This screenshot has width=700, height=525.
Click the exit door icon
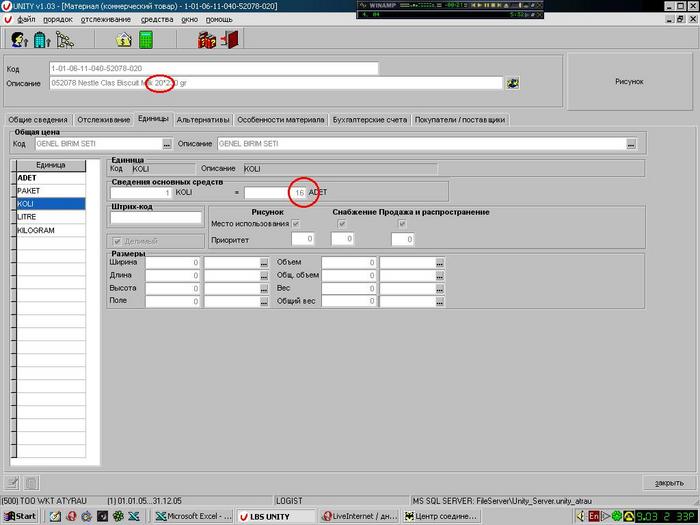230,40
